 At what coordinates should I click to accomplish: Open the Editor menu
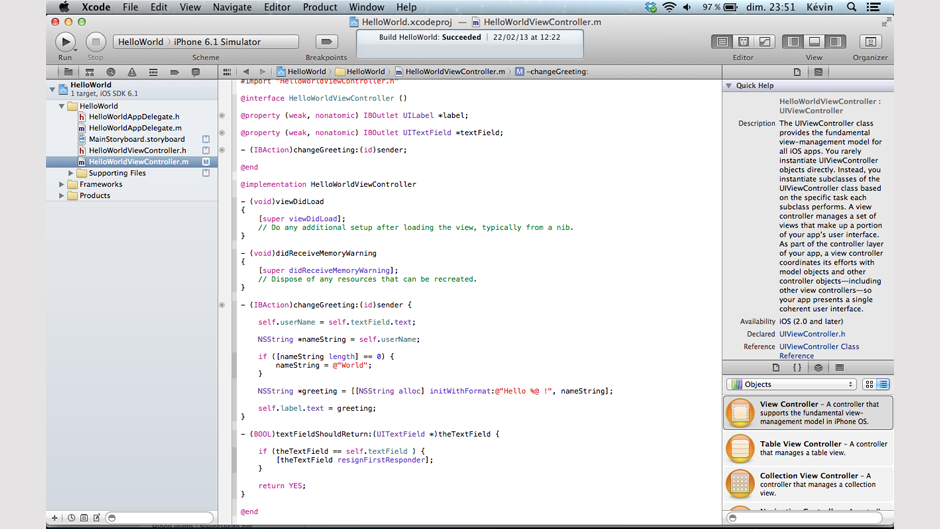click(x=277, y=7)
